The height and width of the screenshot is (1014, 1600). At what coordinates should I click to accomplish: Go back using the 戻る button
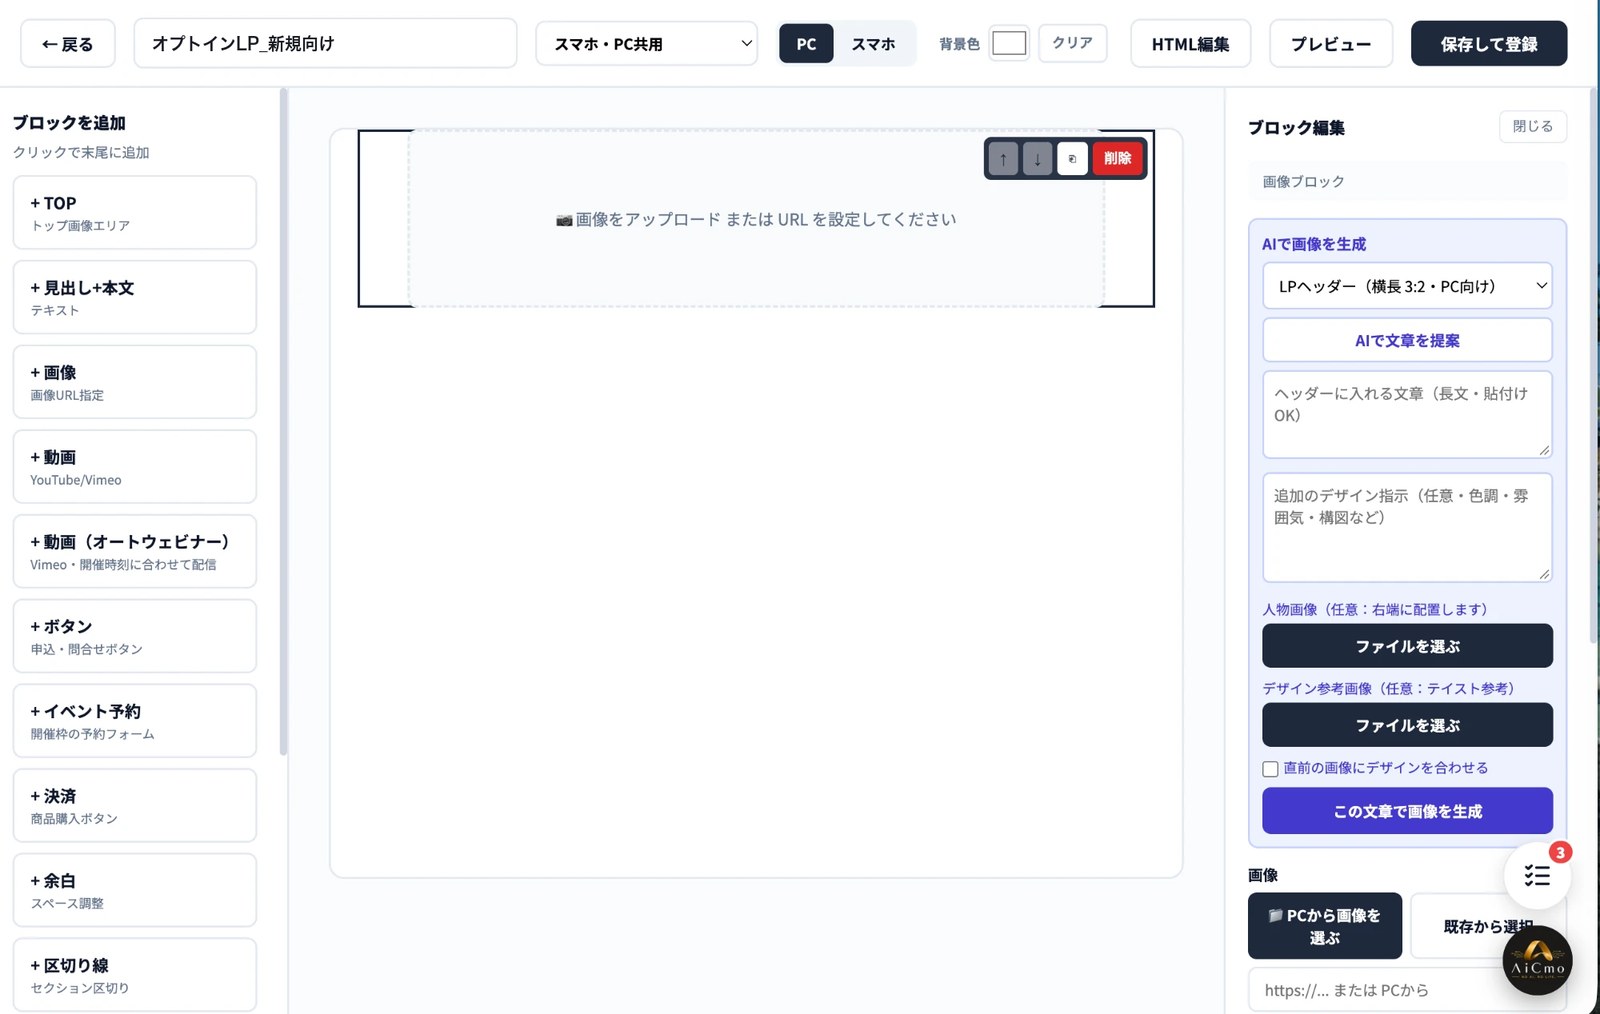[68, 44]
